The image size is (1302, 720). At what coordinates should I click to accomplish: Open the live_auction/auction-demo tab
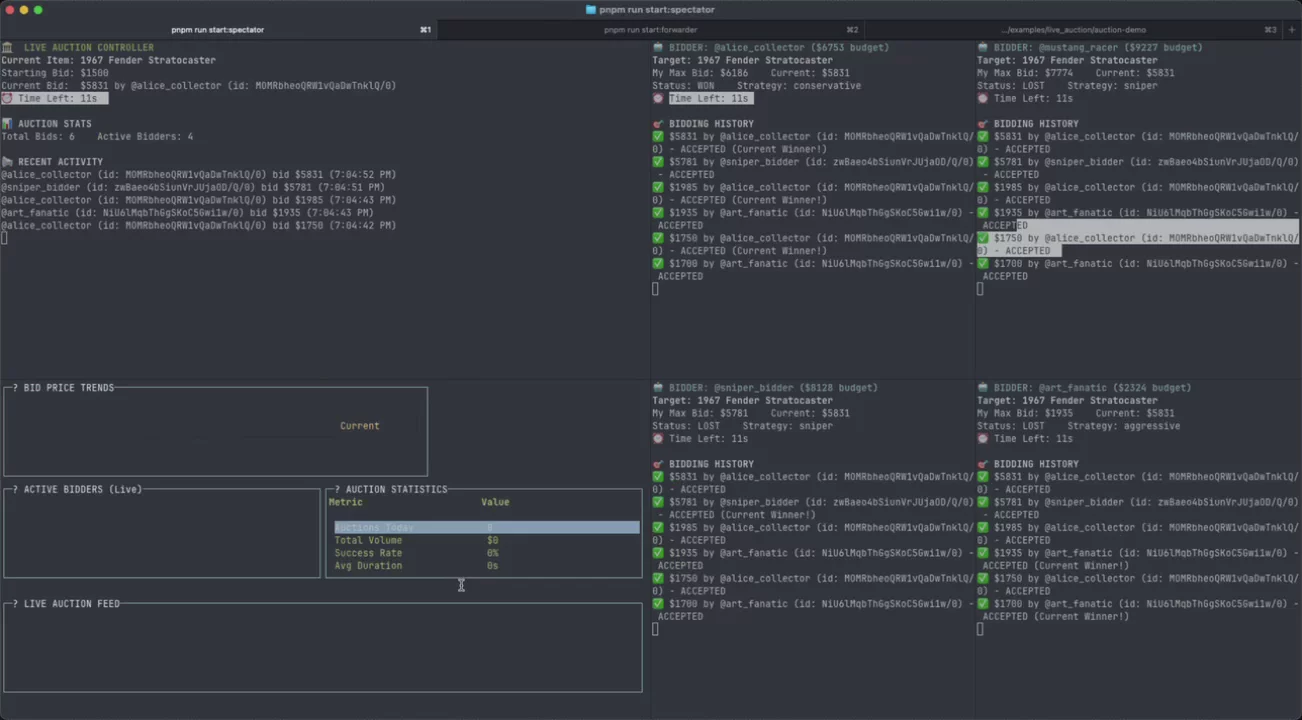tap(1075, 30)
